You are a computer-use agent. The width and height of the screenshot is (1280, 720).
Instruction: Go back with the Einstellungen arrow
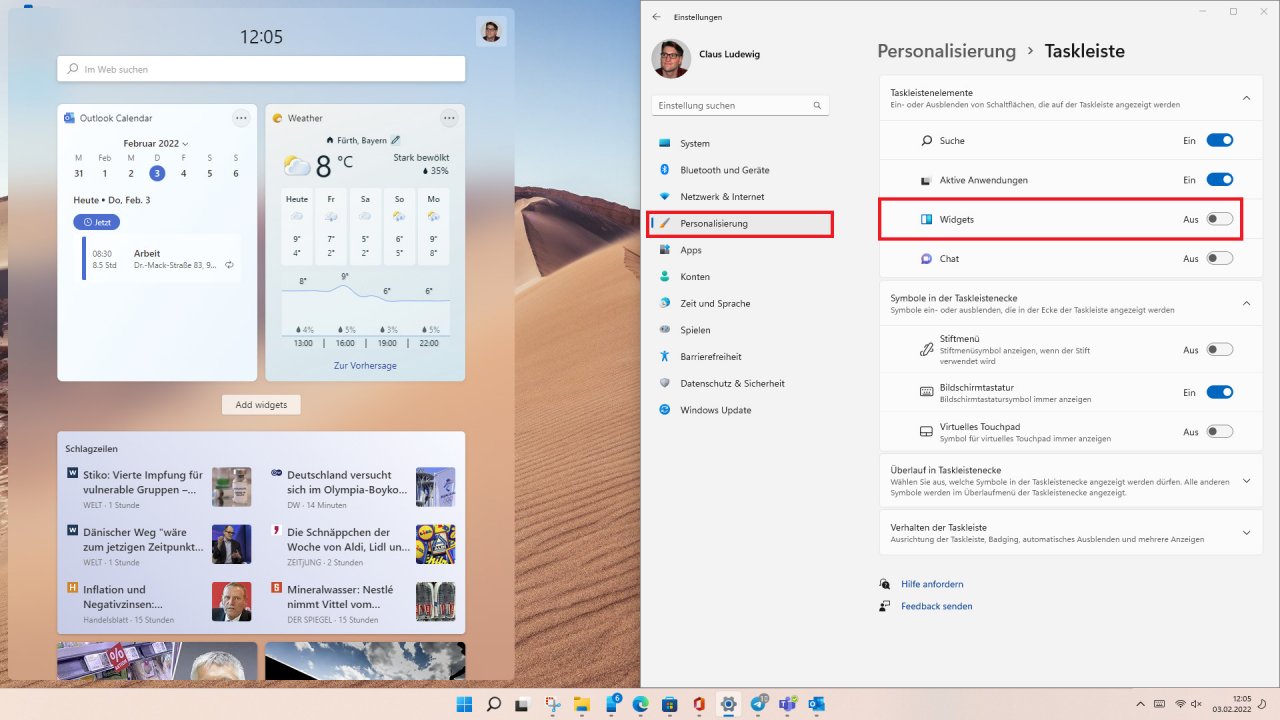click(x=656, y=17)
